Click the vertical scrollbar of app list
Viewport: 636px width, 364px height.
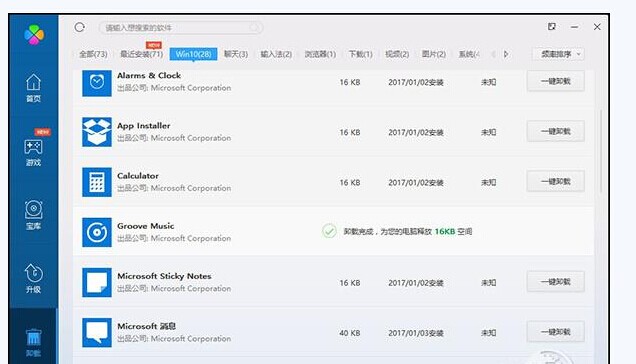tap(601, 151)
